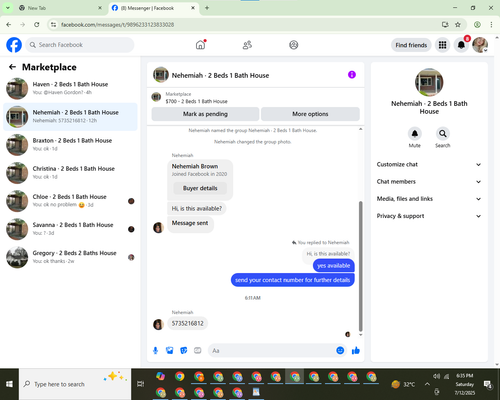Viewport: 500px width, 400px height.
Task: Click the back arrow beside Marketplace
Action: (12, 67)
